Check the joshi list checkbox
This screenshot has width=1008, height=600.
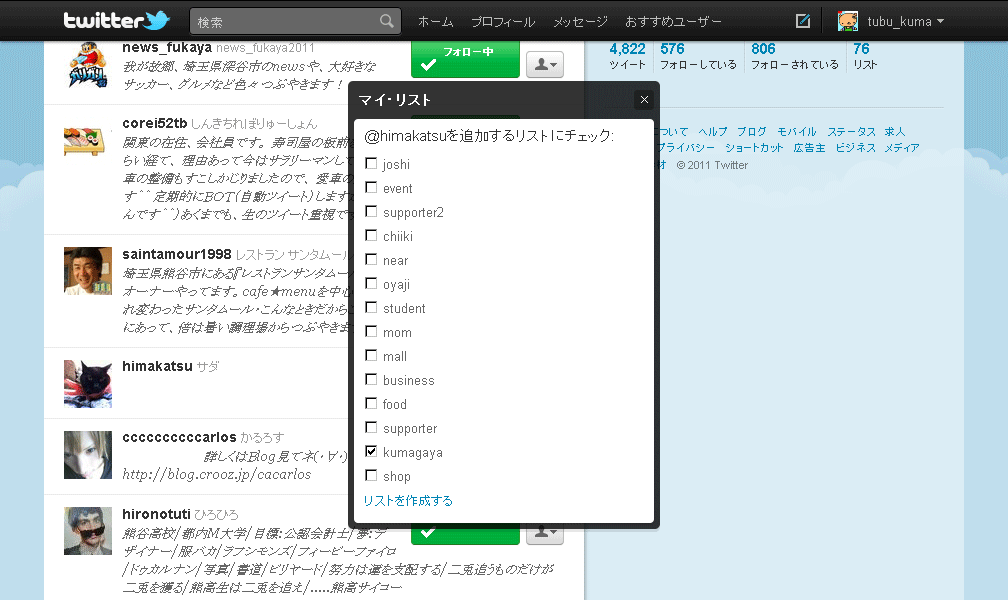pos(371,163)
